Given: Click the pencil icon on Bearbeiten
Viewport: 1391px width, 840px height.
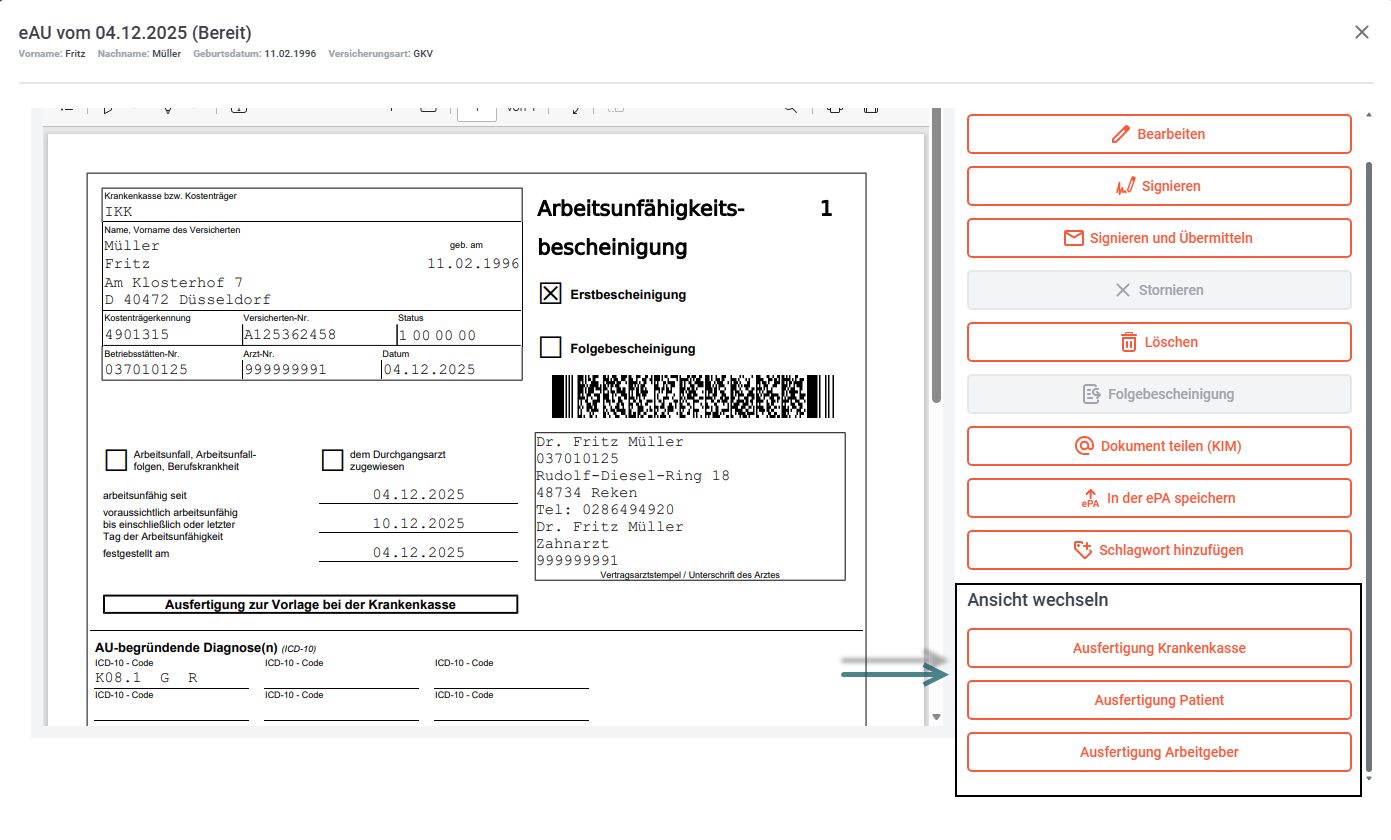Looking at the screenshot, I should coord(1121,134).
